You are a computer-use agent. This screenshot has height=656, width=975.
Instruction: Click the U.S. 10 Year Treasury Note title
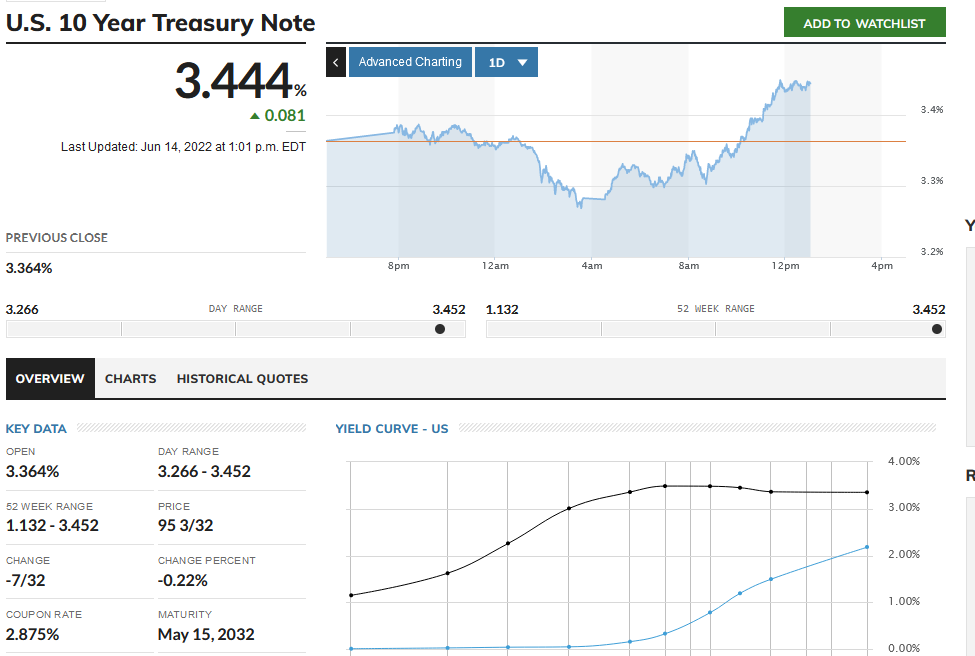pyautogui.click(x=160, y=23)
